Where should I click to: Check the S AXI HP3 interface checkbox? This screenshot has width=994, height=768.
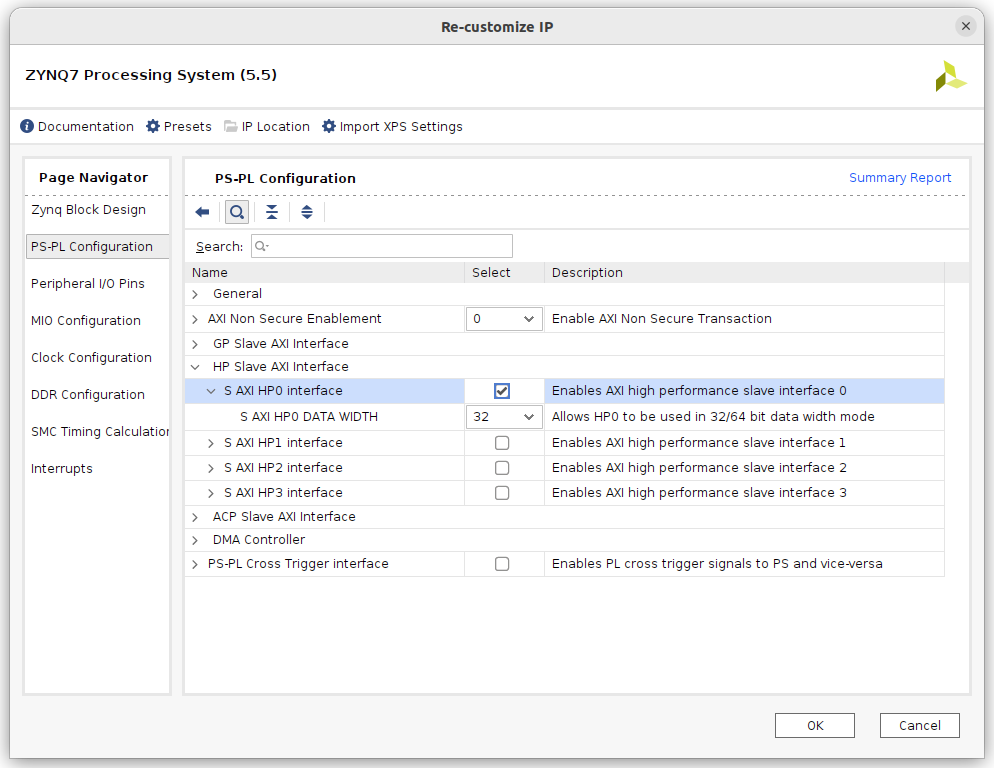(502, 493)
